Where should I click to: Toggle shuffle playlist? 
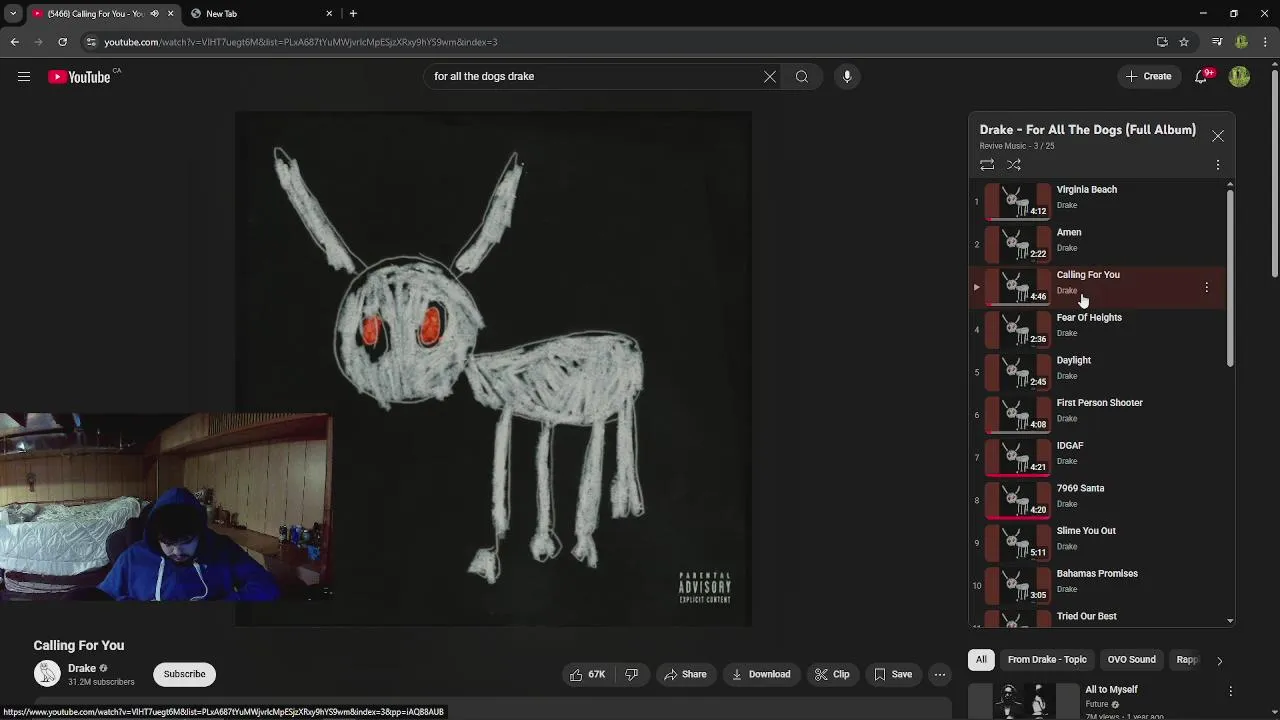1014,165
